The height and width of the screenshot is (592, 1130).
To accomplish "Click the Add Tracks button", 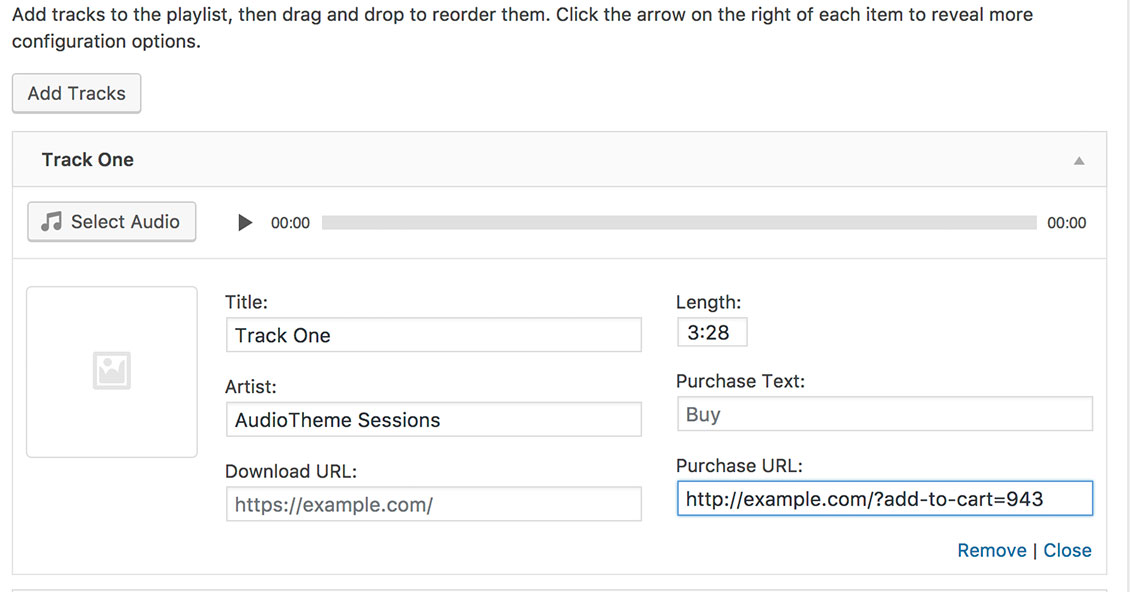I will (76, 93).
